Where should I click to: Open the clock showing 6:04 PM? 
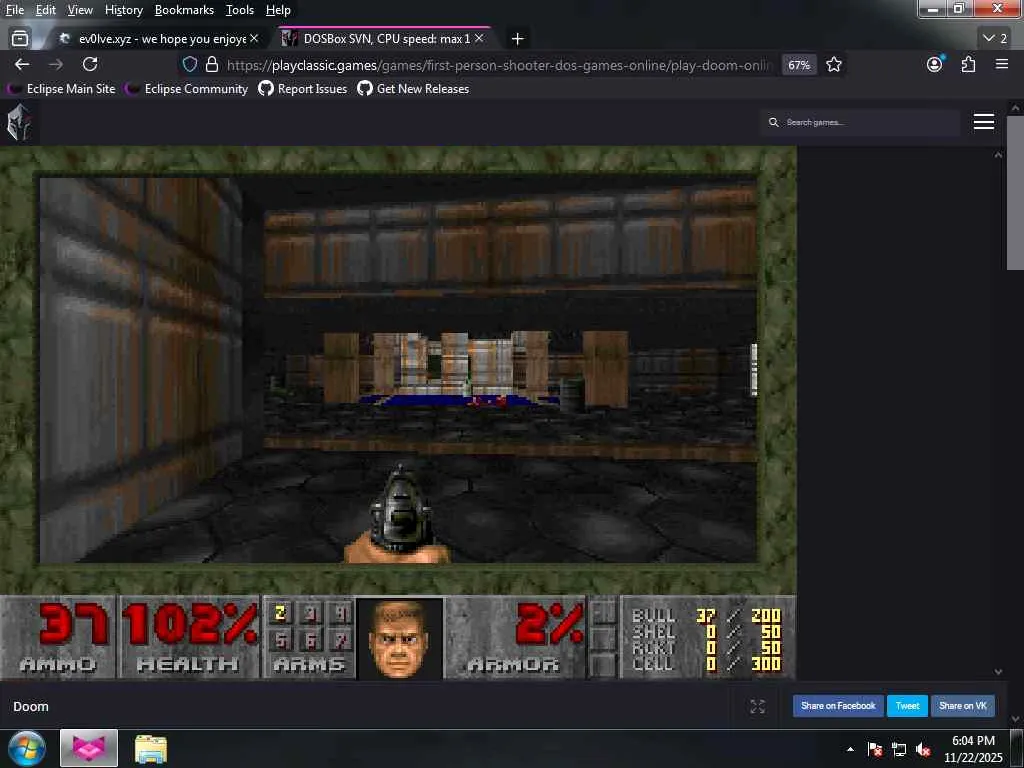point(973,749)
